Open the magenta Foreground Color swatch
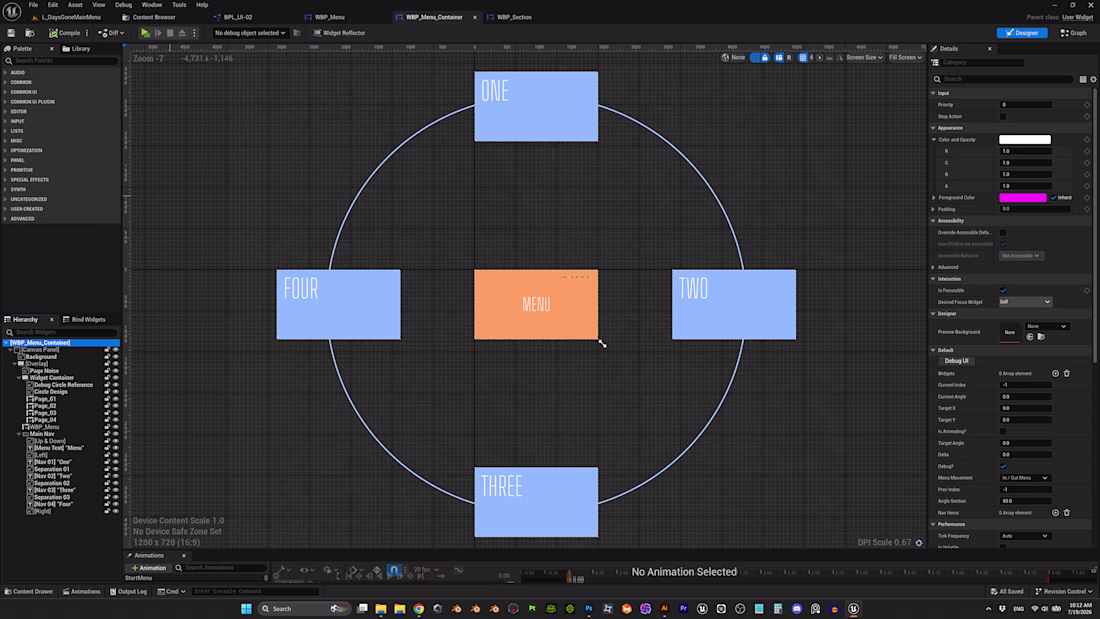This screenshot has width=1100, height=619. click(x=1023, y=198)
